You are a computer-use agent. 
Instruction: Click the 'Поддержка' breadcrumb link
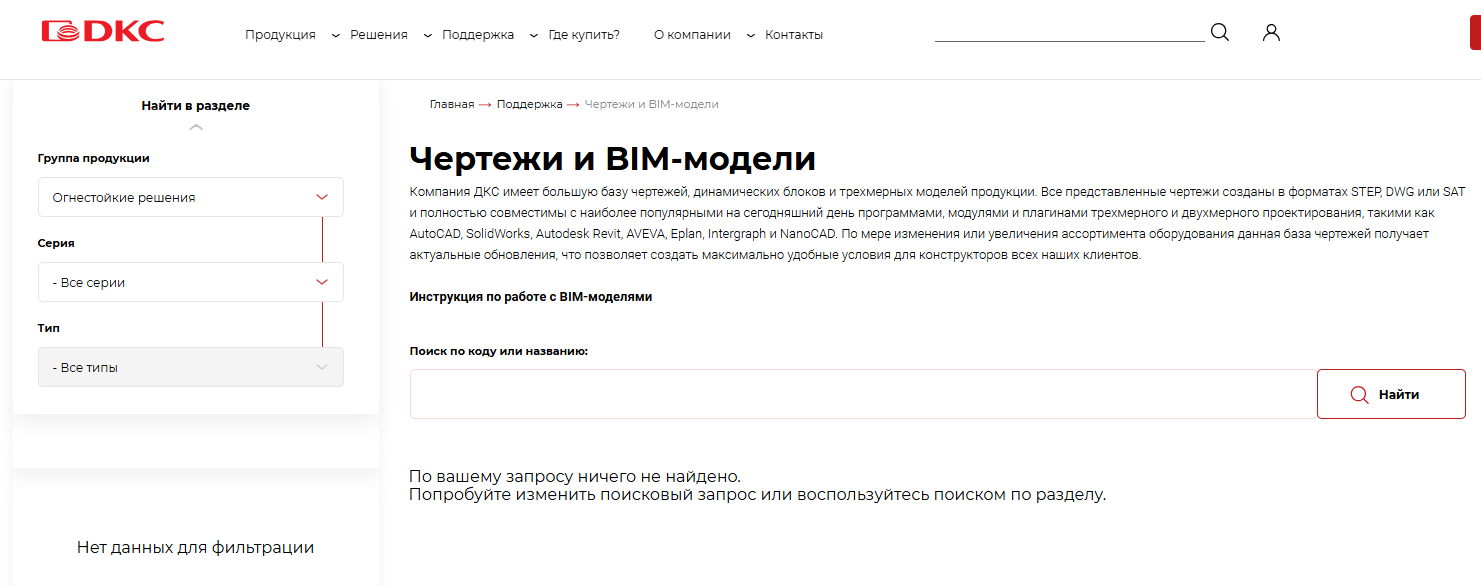pos(529,104)
